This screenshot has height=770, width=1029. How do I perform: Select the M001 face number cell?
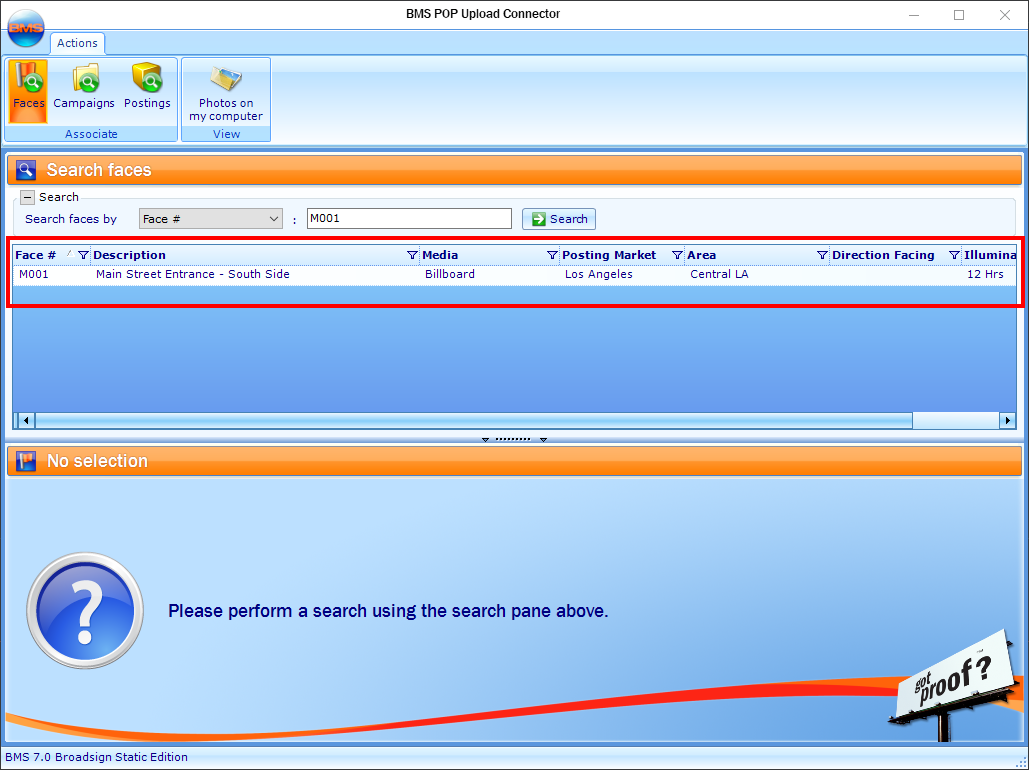click(33, 274)
